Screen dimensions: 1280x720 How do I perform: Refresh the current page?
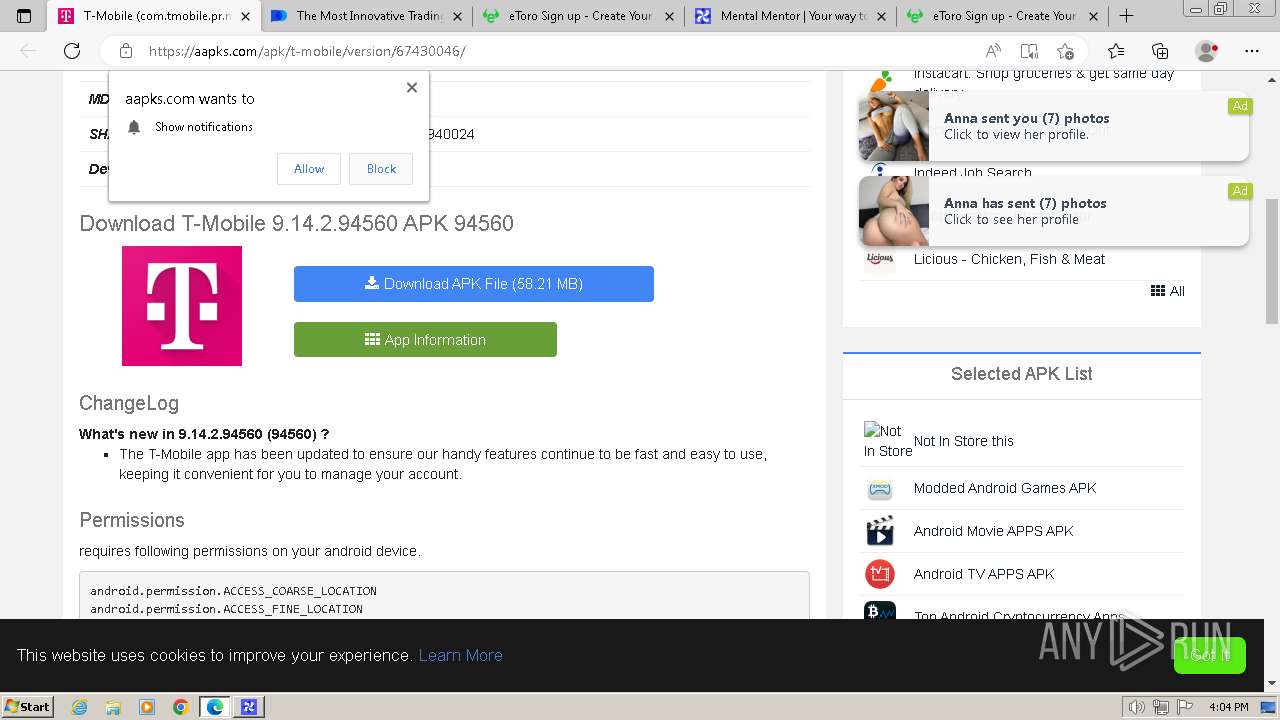coord(72,51)
